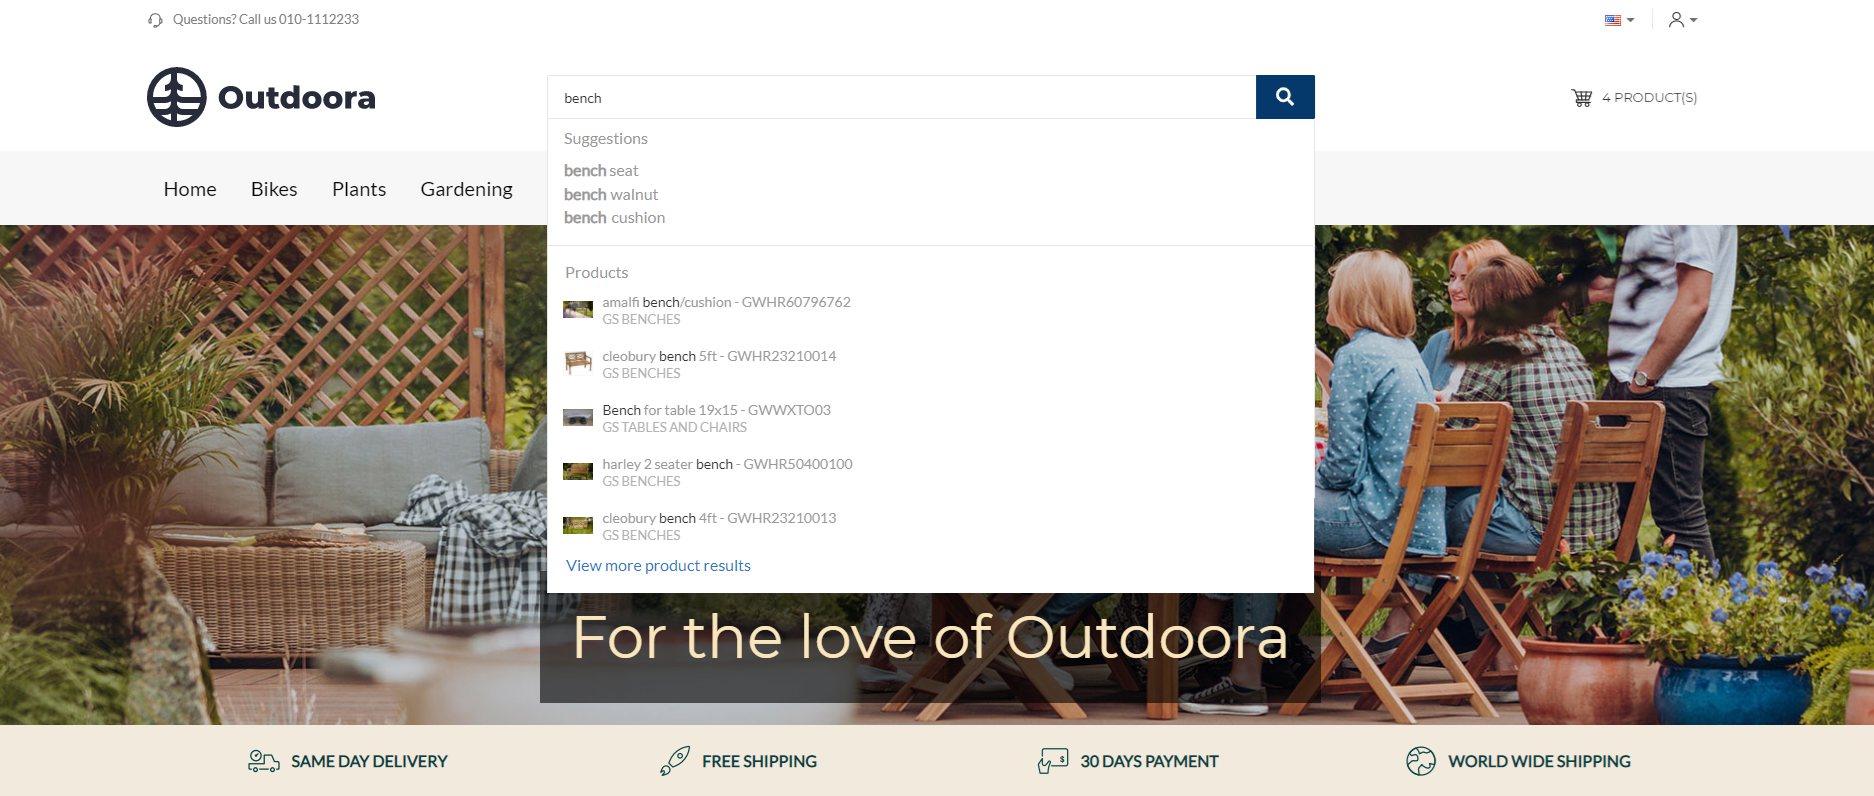Click View more product results link
1874x796 pixels.
[x=658, y=566]
